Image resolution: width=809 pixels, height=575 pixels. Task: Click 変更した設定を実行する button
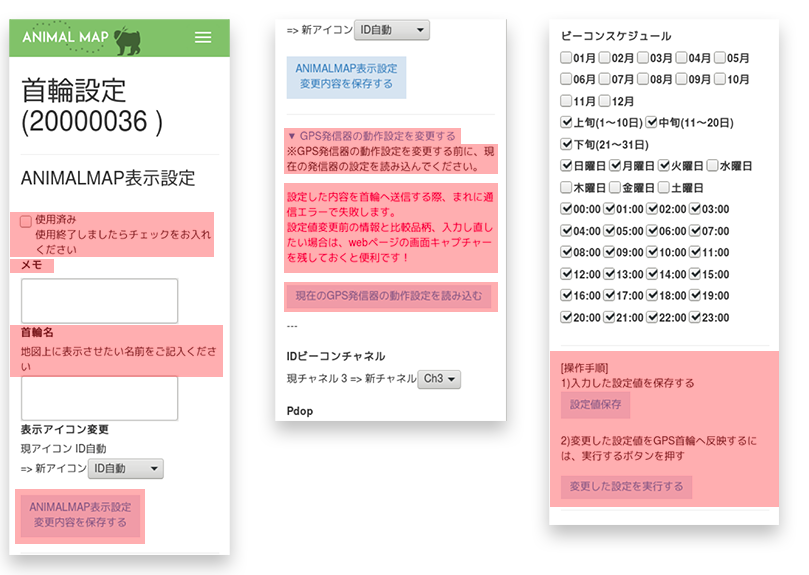tap(626, 486)
